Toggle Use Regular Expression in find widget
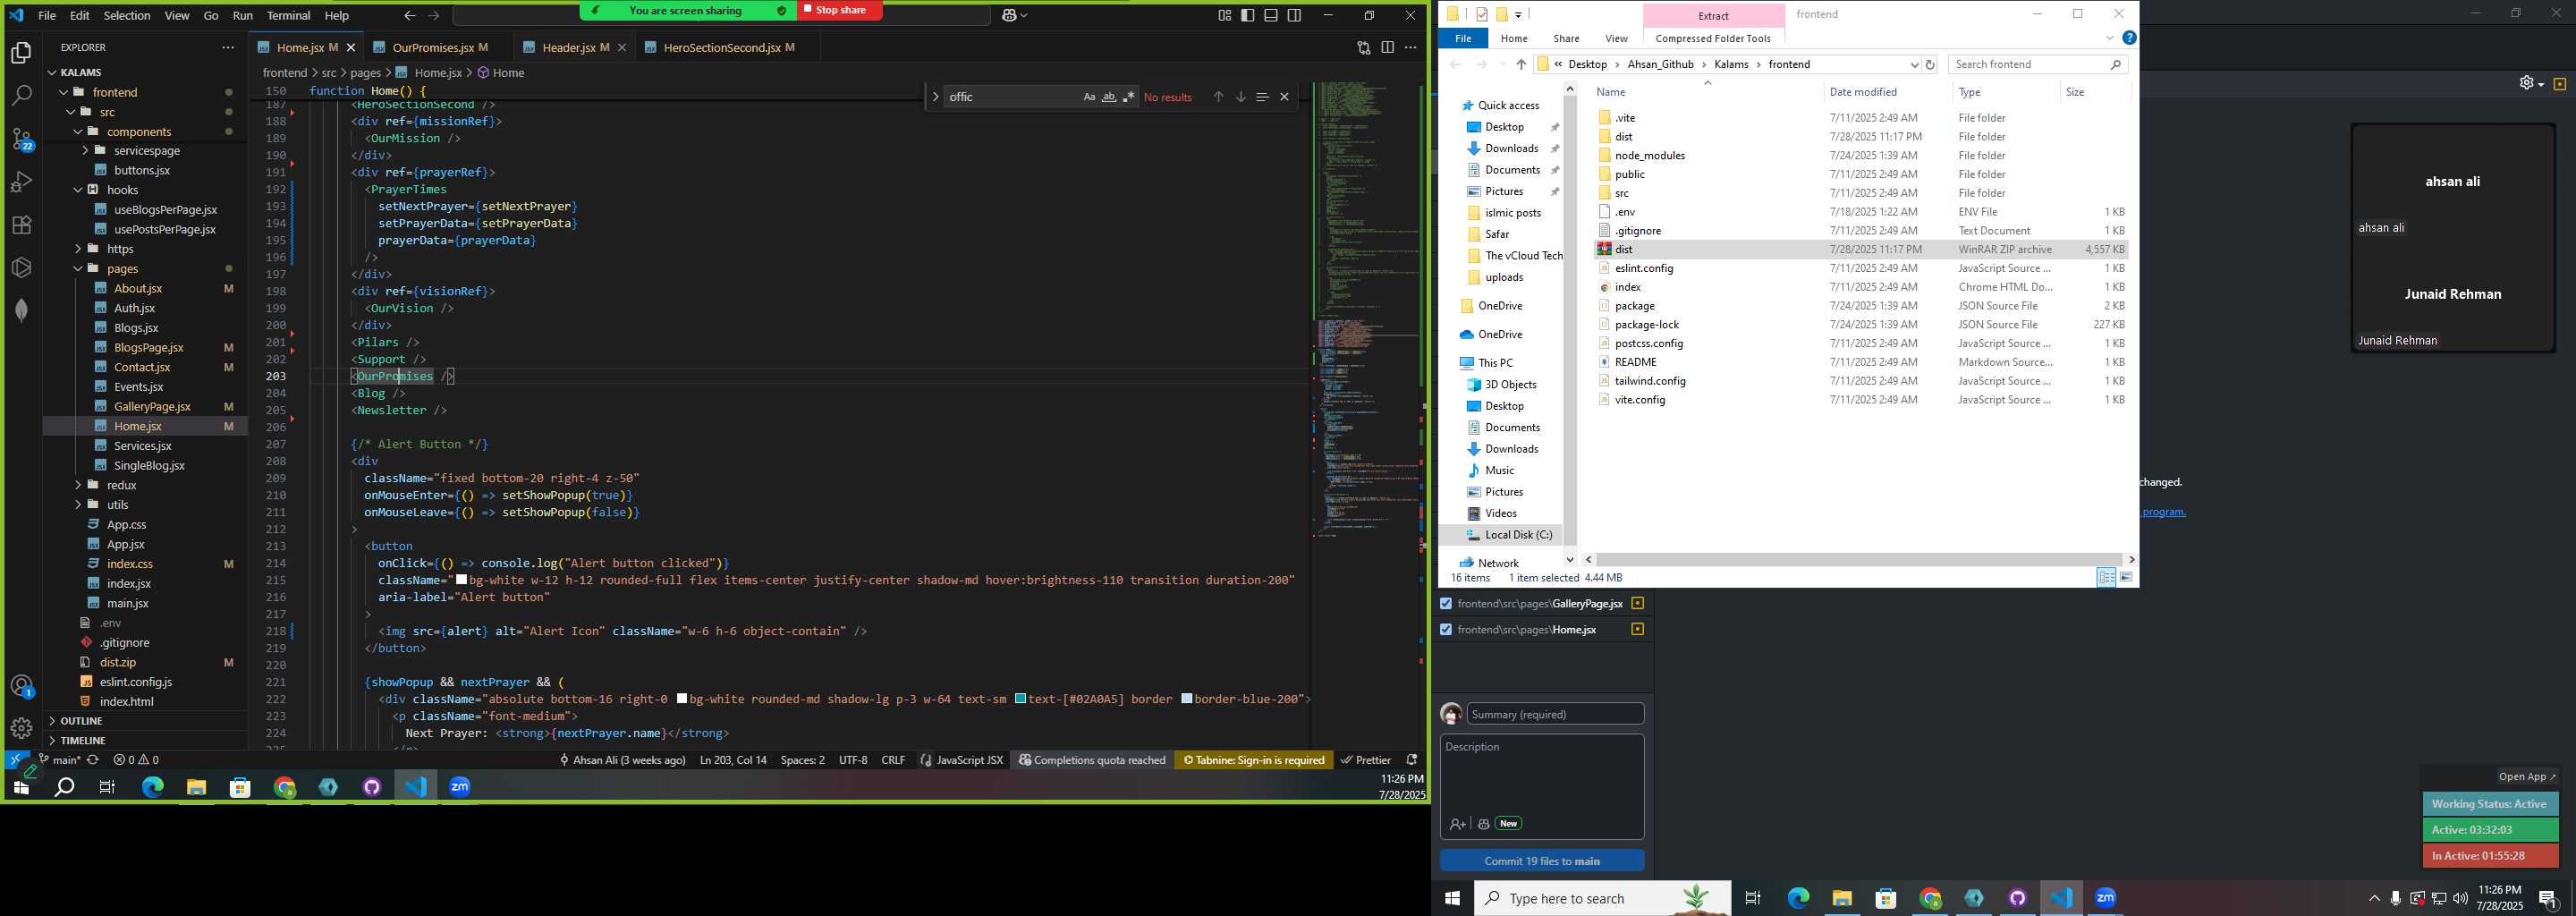The image size is (2576, 916). click(1129, 97)
